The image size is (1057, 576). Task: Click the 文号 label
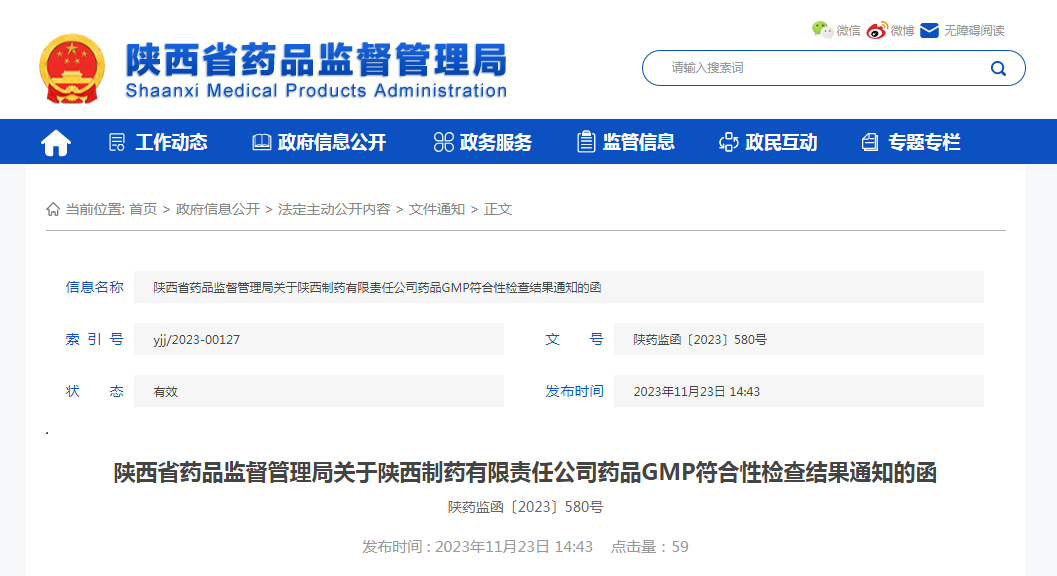coord(574,339)
